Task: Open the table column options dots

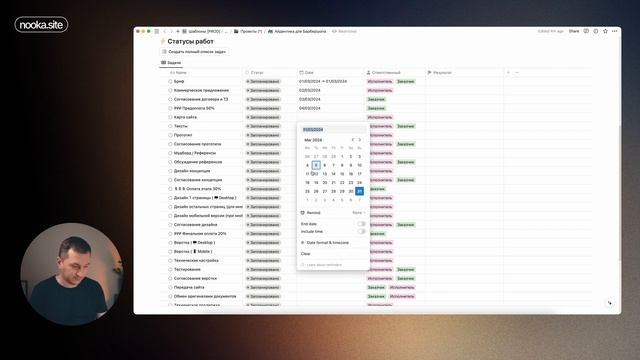Action: pyautogui.click(x=517, y=73)
